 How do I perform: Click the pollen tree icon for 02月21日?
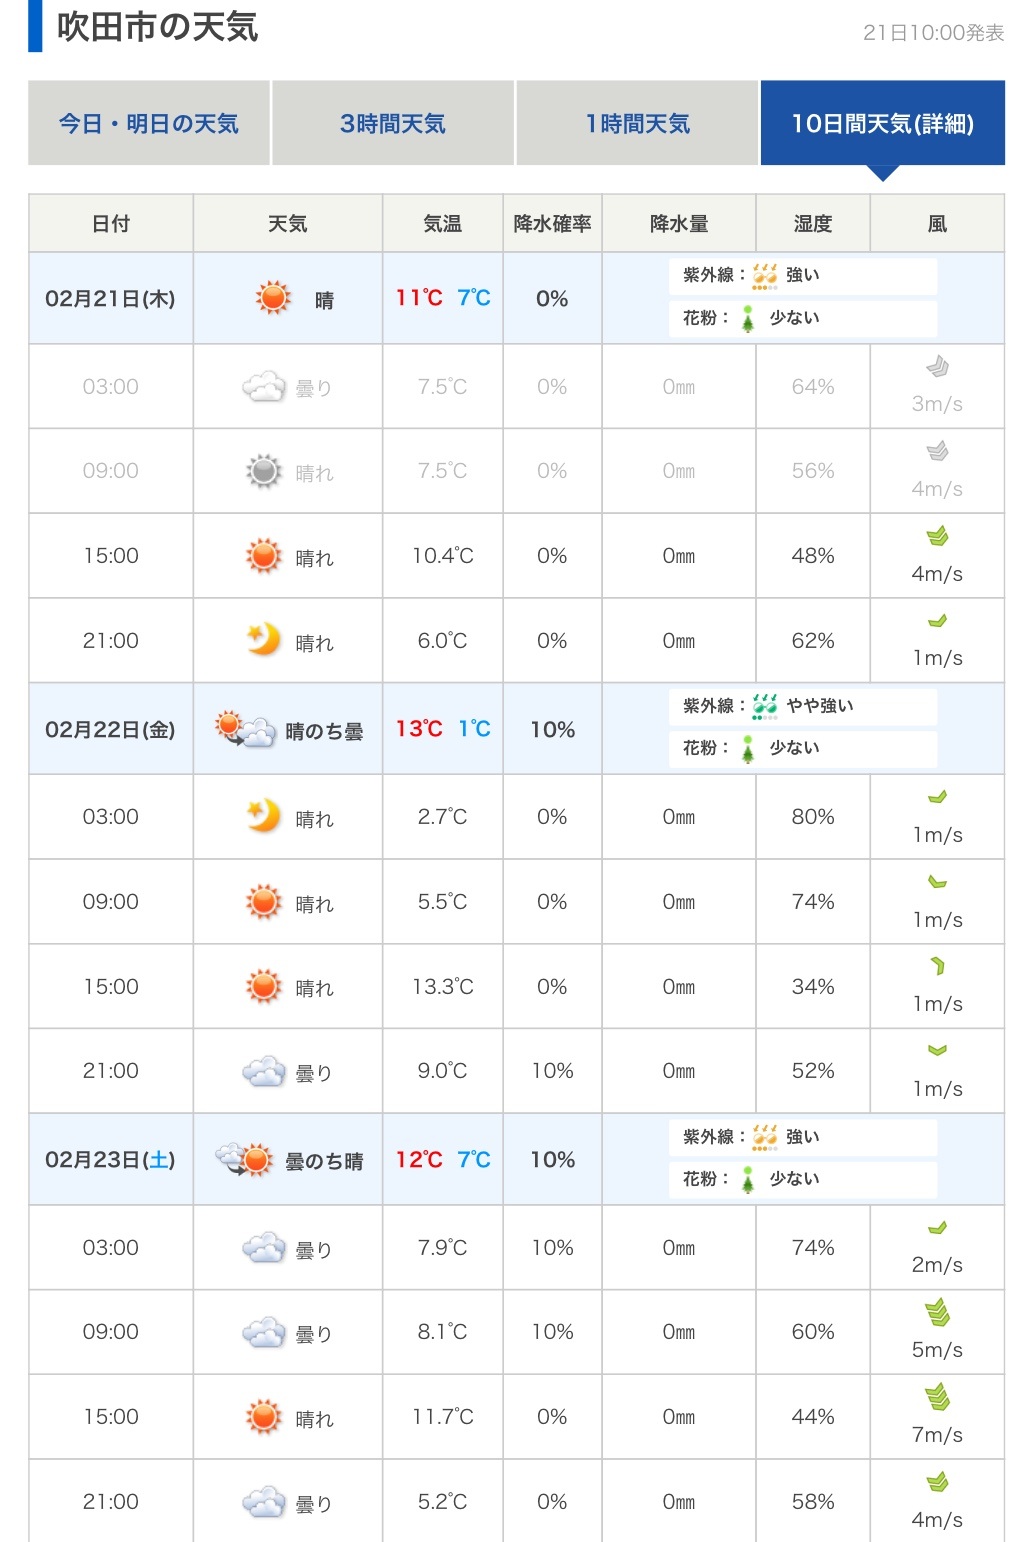pyautogui.click(x=748, y=318)
